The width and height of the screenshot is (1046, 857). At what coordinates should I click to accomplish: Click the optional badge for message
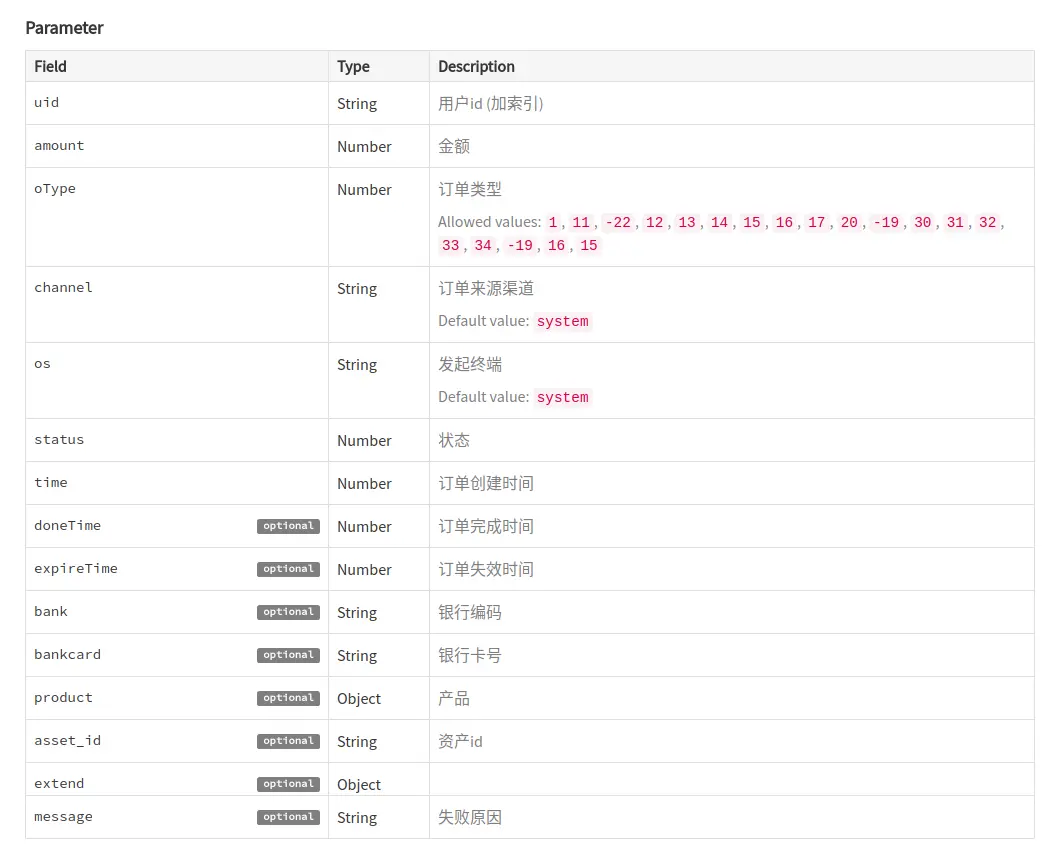pos(288,817)
